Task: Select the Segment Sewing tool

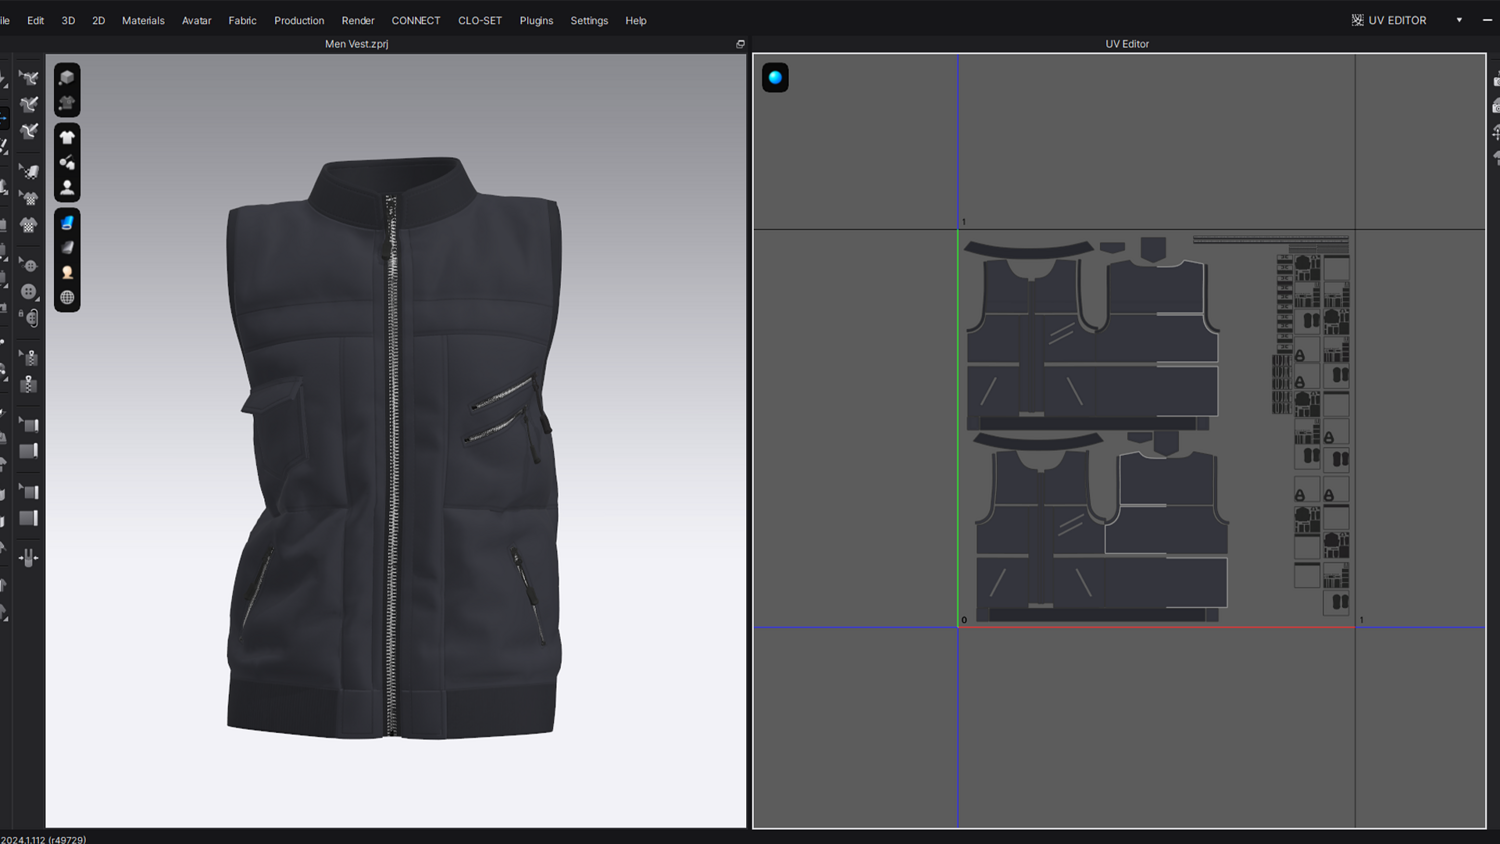Action: pyautogui.click(x=28, y=104)
